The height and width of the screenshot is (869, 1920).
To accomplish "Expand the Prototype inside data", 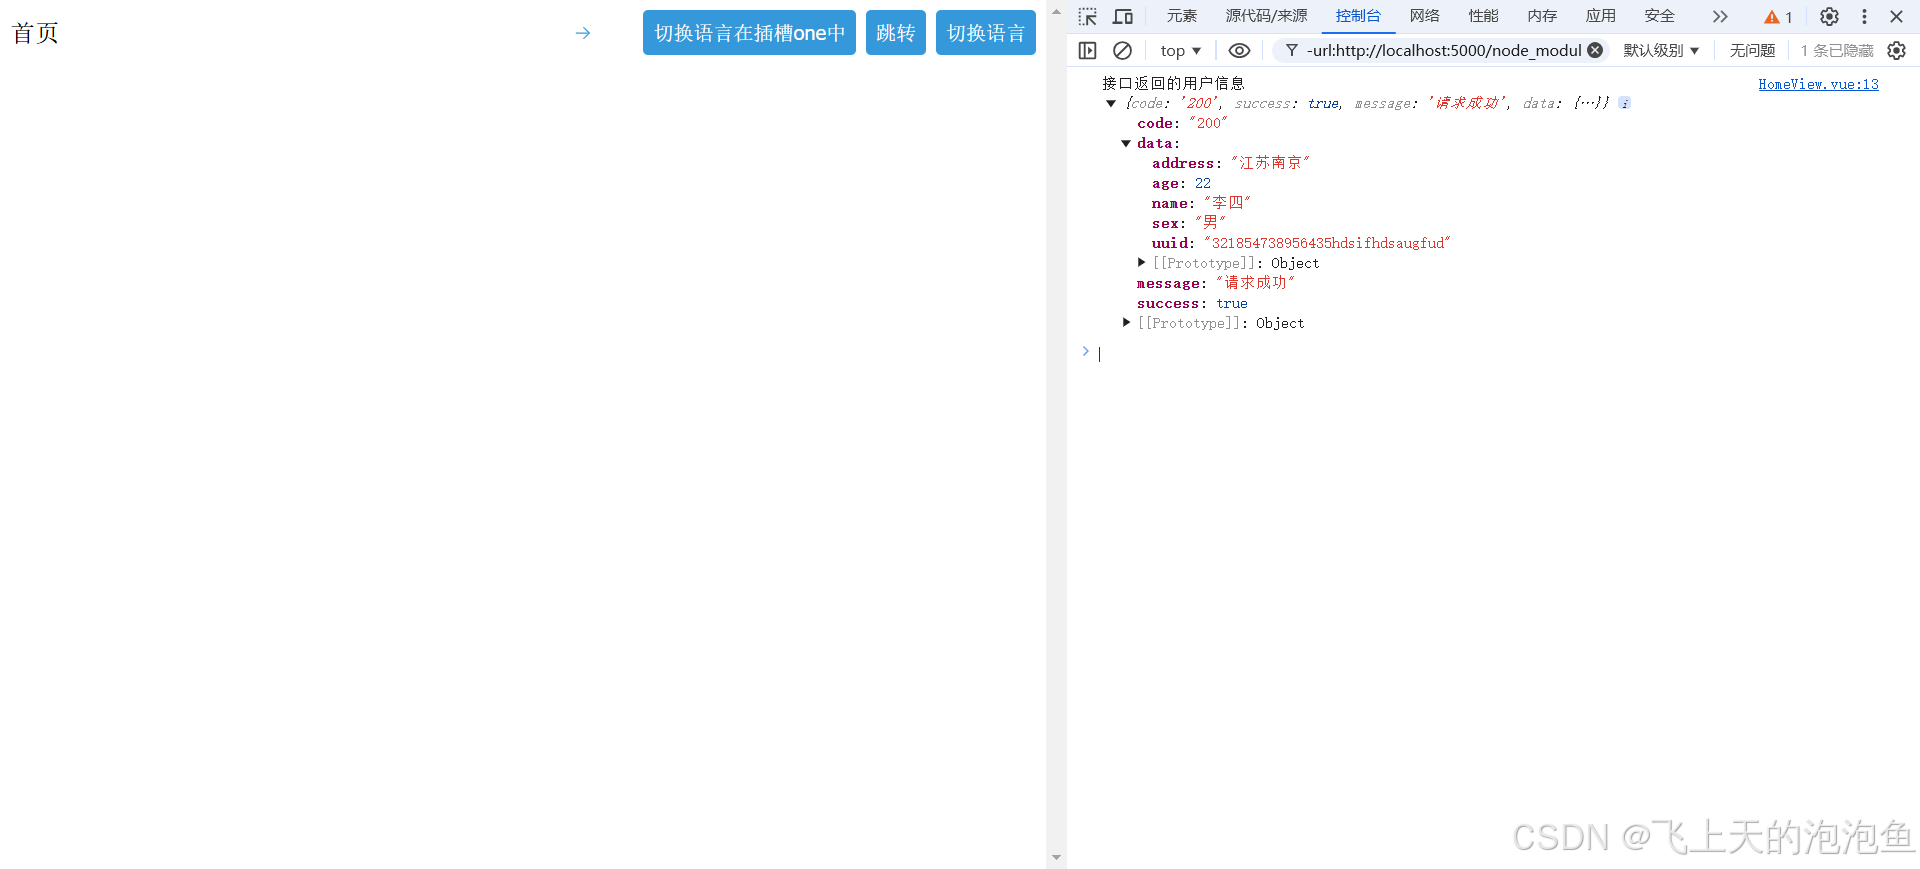I will pyautogui.click(x=1141, y=263).
